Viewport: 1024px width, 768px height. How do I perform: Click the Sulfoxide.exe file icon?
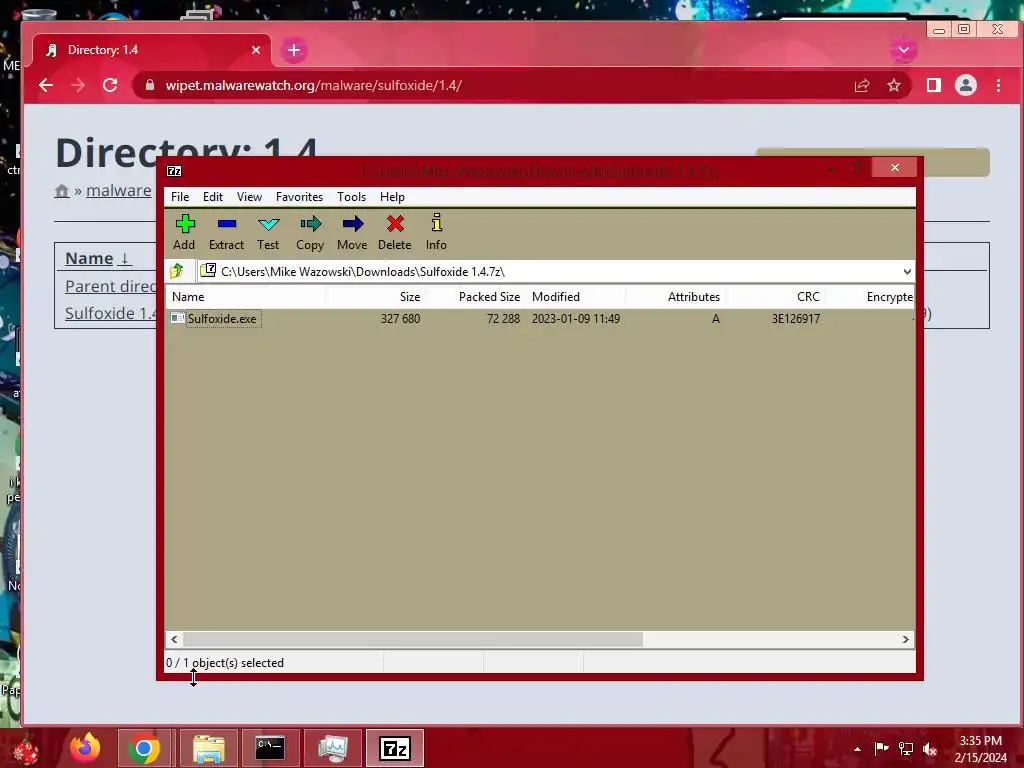(177, 318)
